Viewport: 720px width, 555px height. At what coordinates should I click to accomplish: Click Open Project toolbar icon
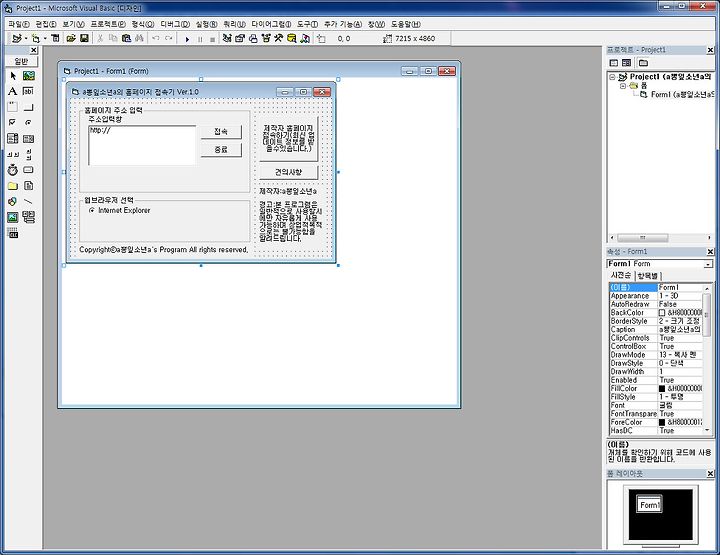(71, 39)
